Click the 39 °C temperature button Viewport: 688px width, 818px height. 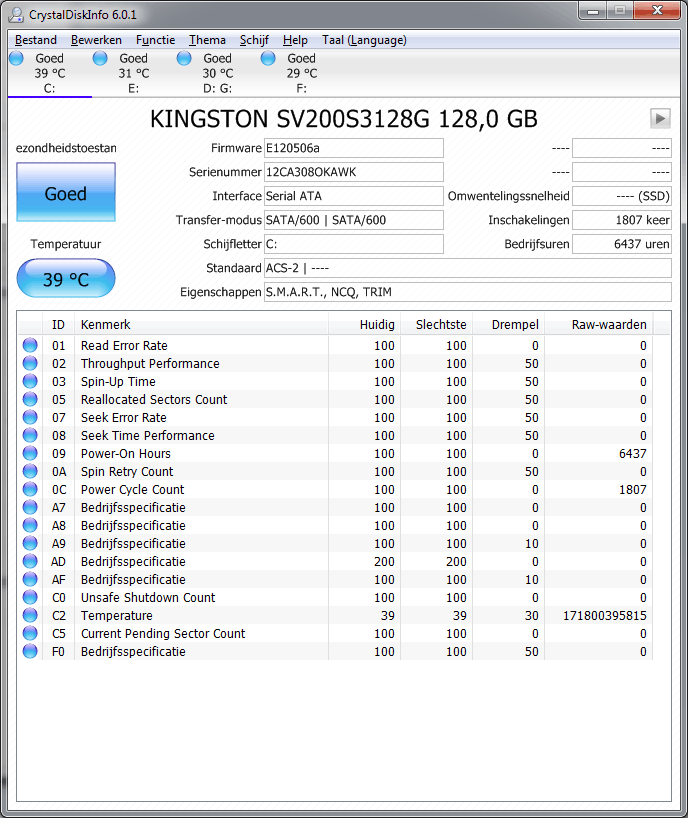66,279
